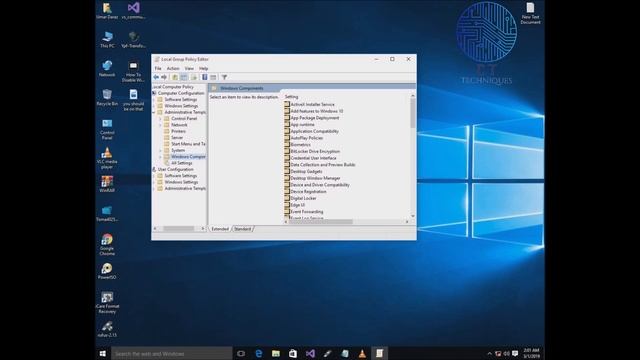This screenshot has height=360, width=640.
Task: Select the Recycle Bin desktop icon
Action: coord(107,98)
